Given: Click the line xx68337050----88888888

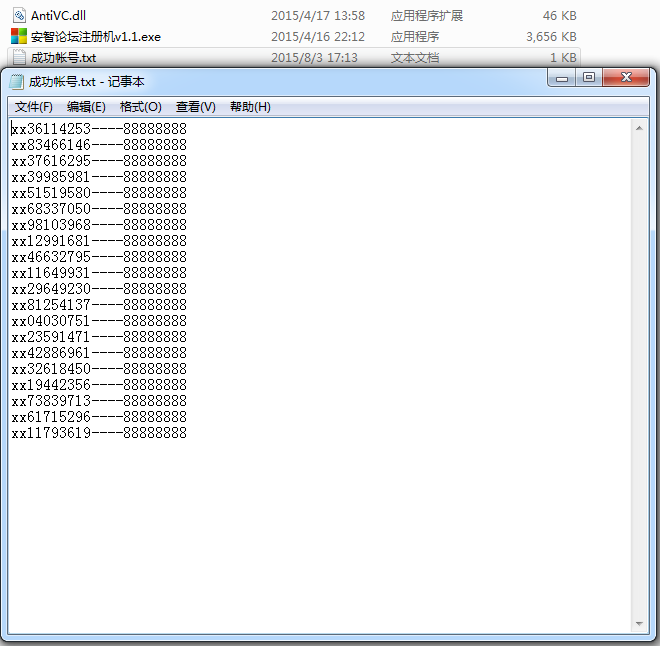Looking at the screenshot, I should tap(99, 209).
